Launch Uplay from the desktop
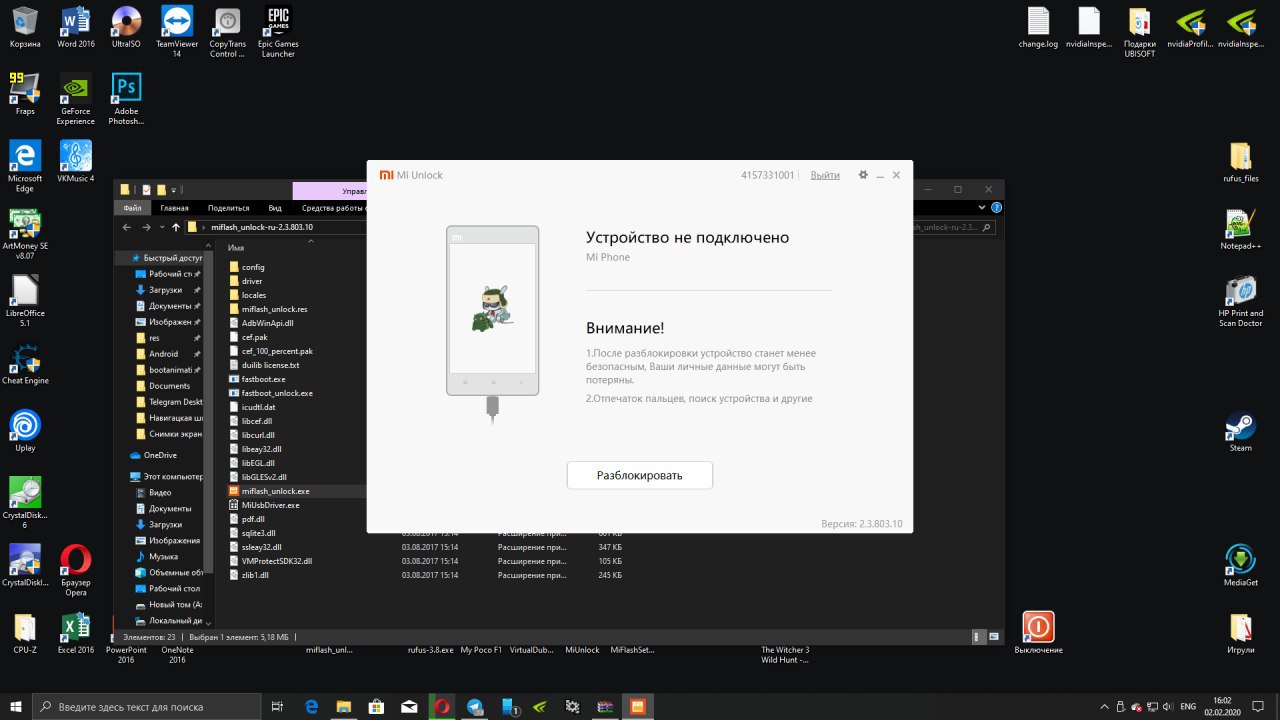 pos(25,431)
